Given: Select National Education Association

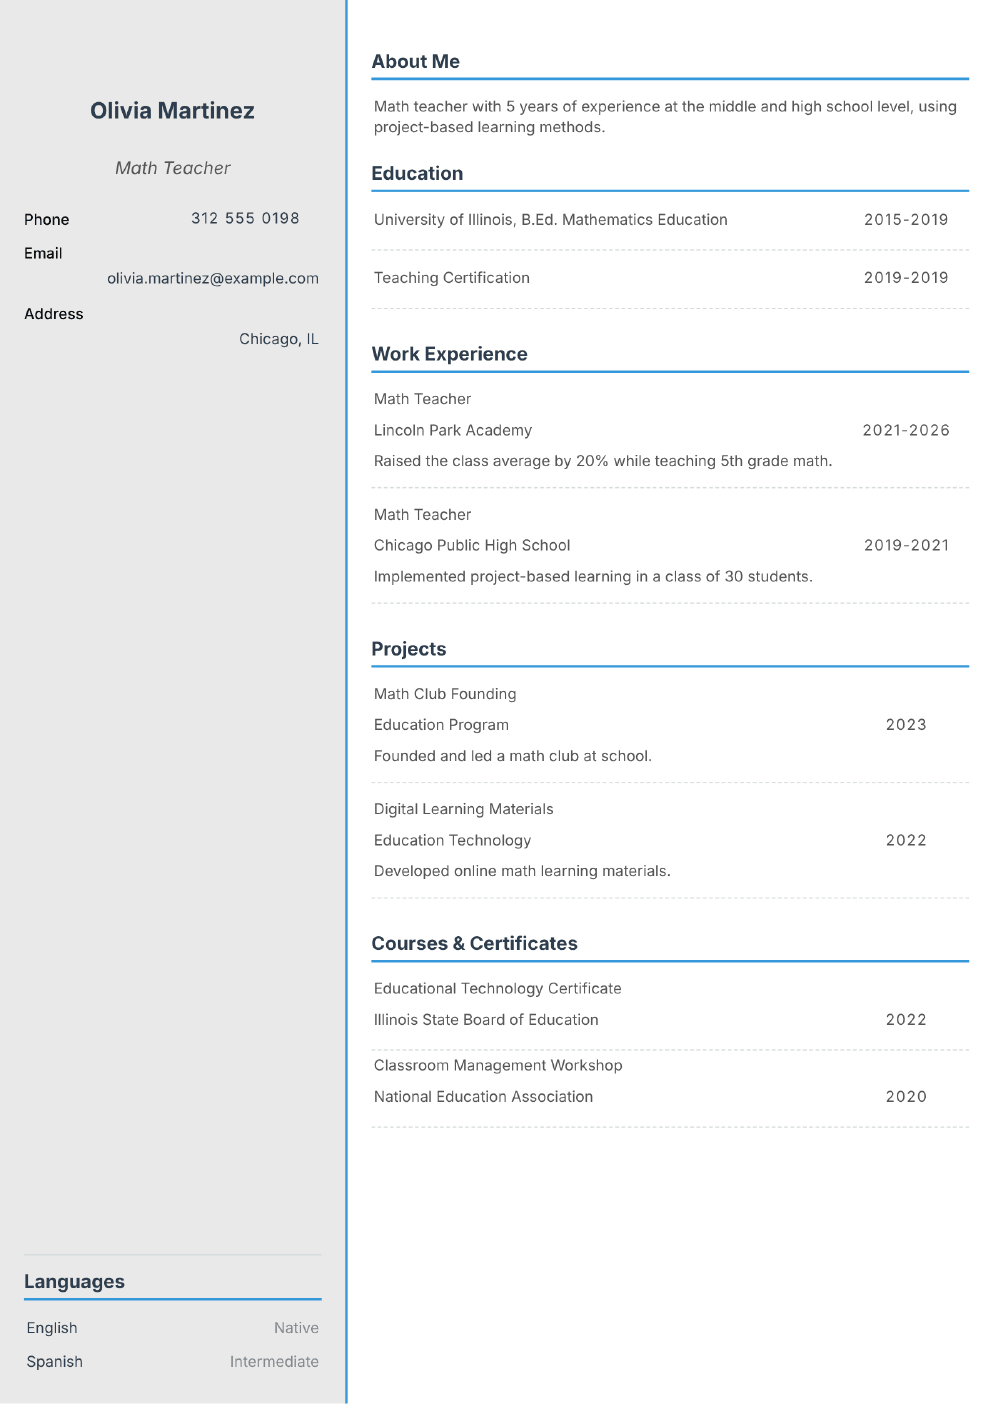Looking at the screenshot, I should coord(483,1097).
